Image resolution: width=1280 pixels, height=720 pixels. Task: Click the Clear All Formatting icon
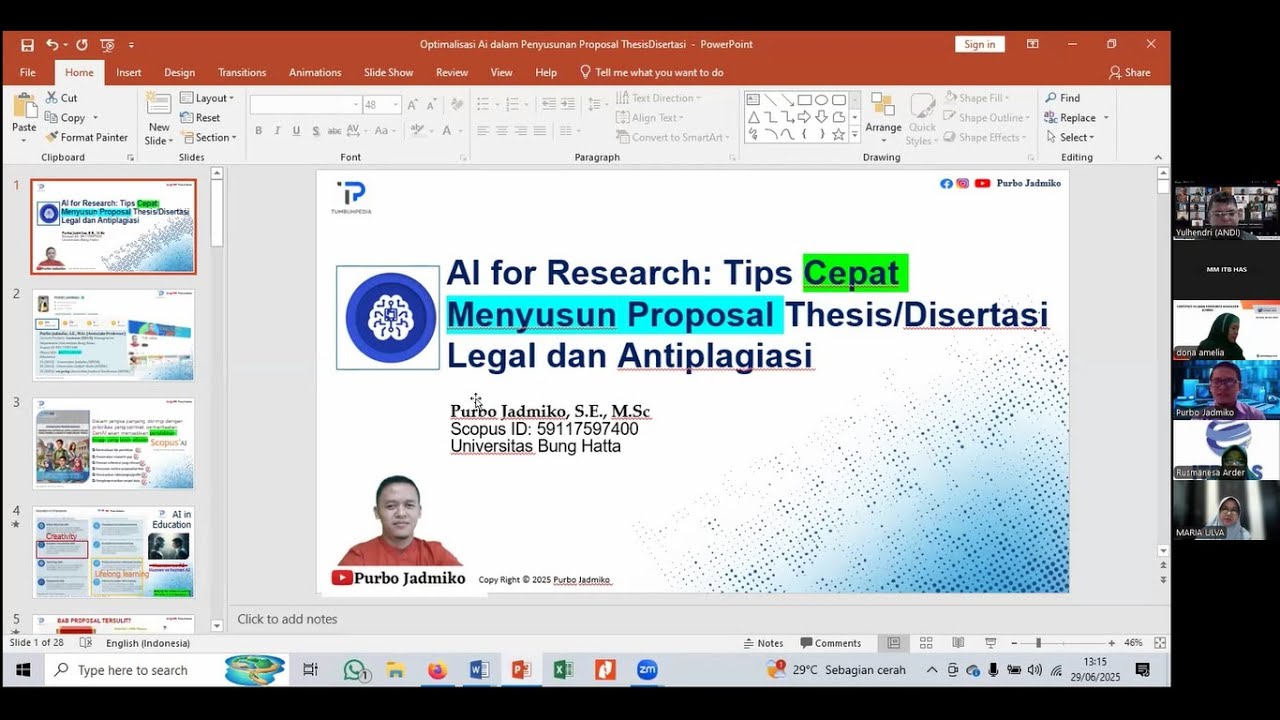[x=457, y=104]
